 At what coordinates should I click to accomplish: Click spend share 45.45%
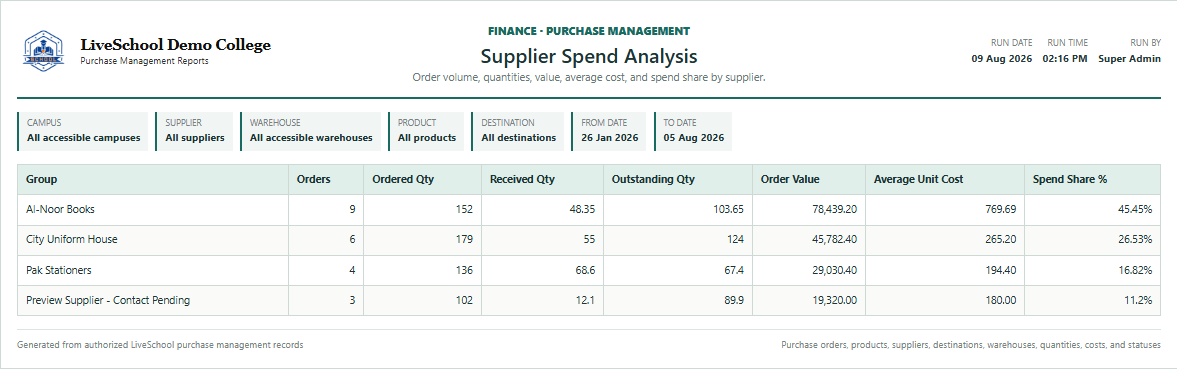1135,210
